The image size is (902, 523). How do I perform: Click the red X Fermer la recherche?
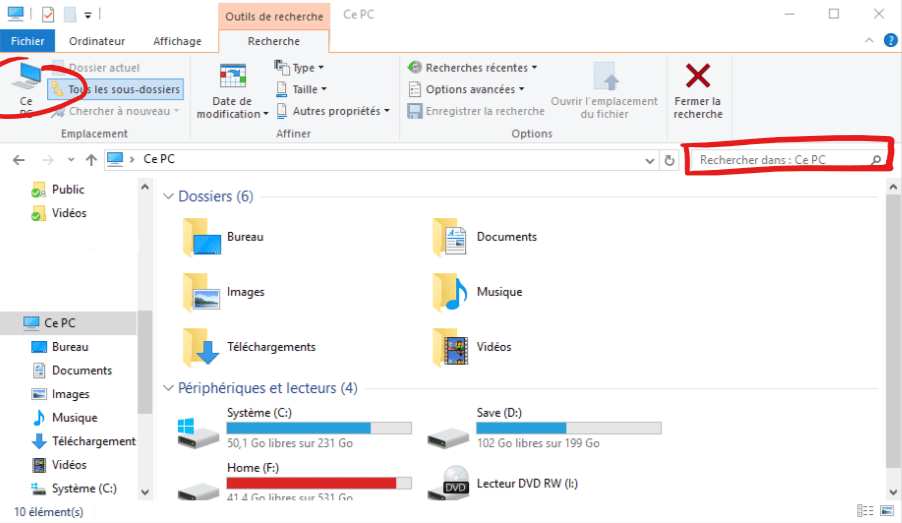point(697,91)
